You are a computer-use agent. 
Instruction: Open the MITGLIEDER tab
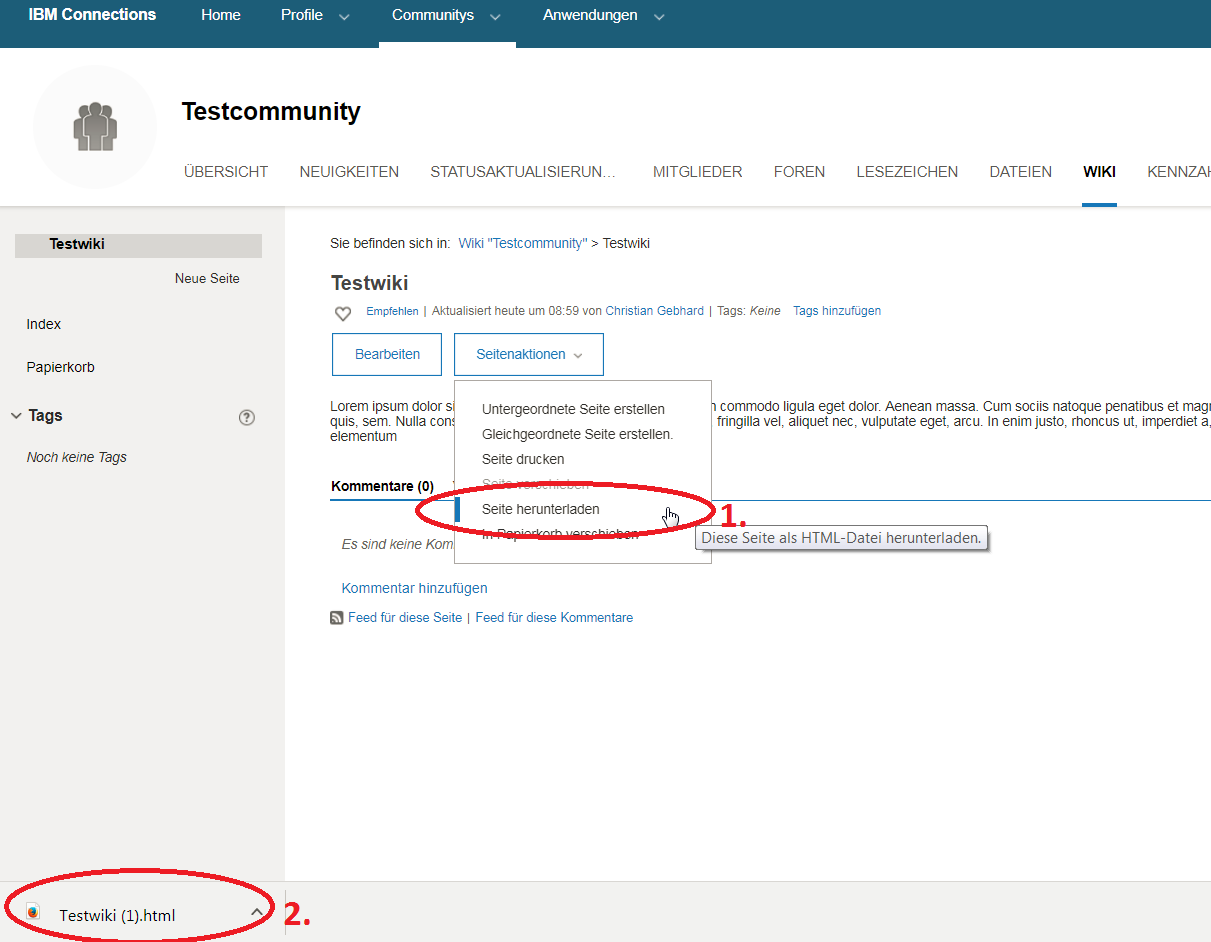pos(698,172)
